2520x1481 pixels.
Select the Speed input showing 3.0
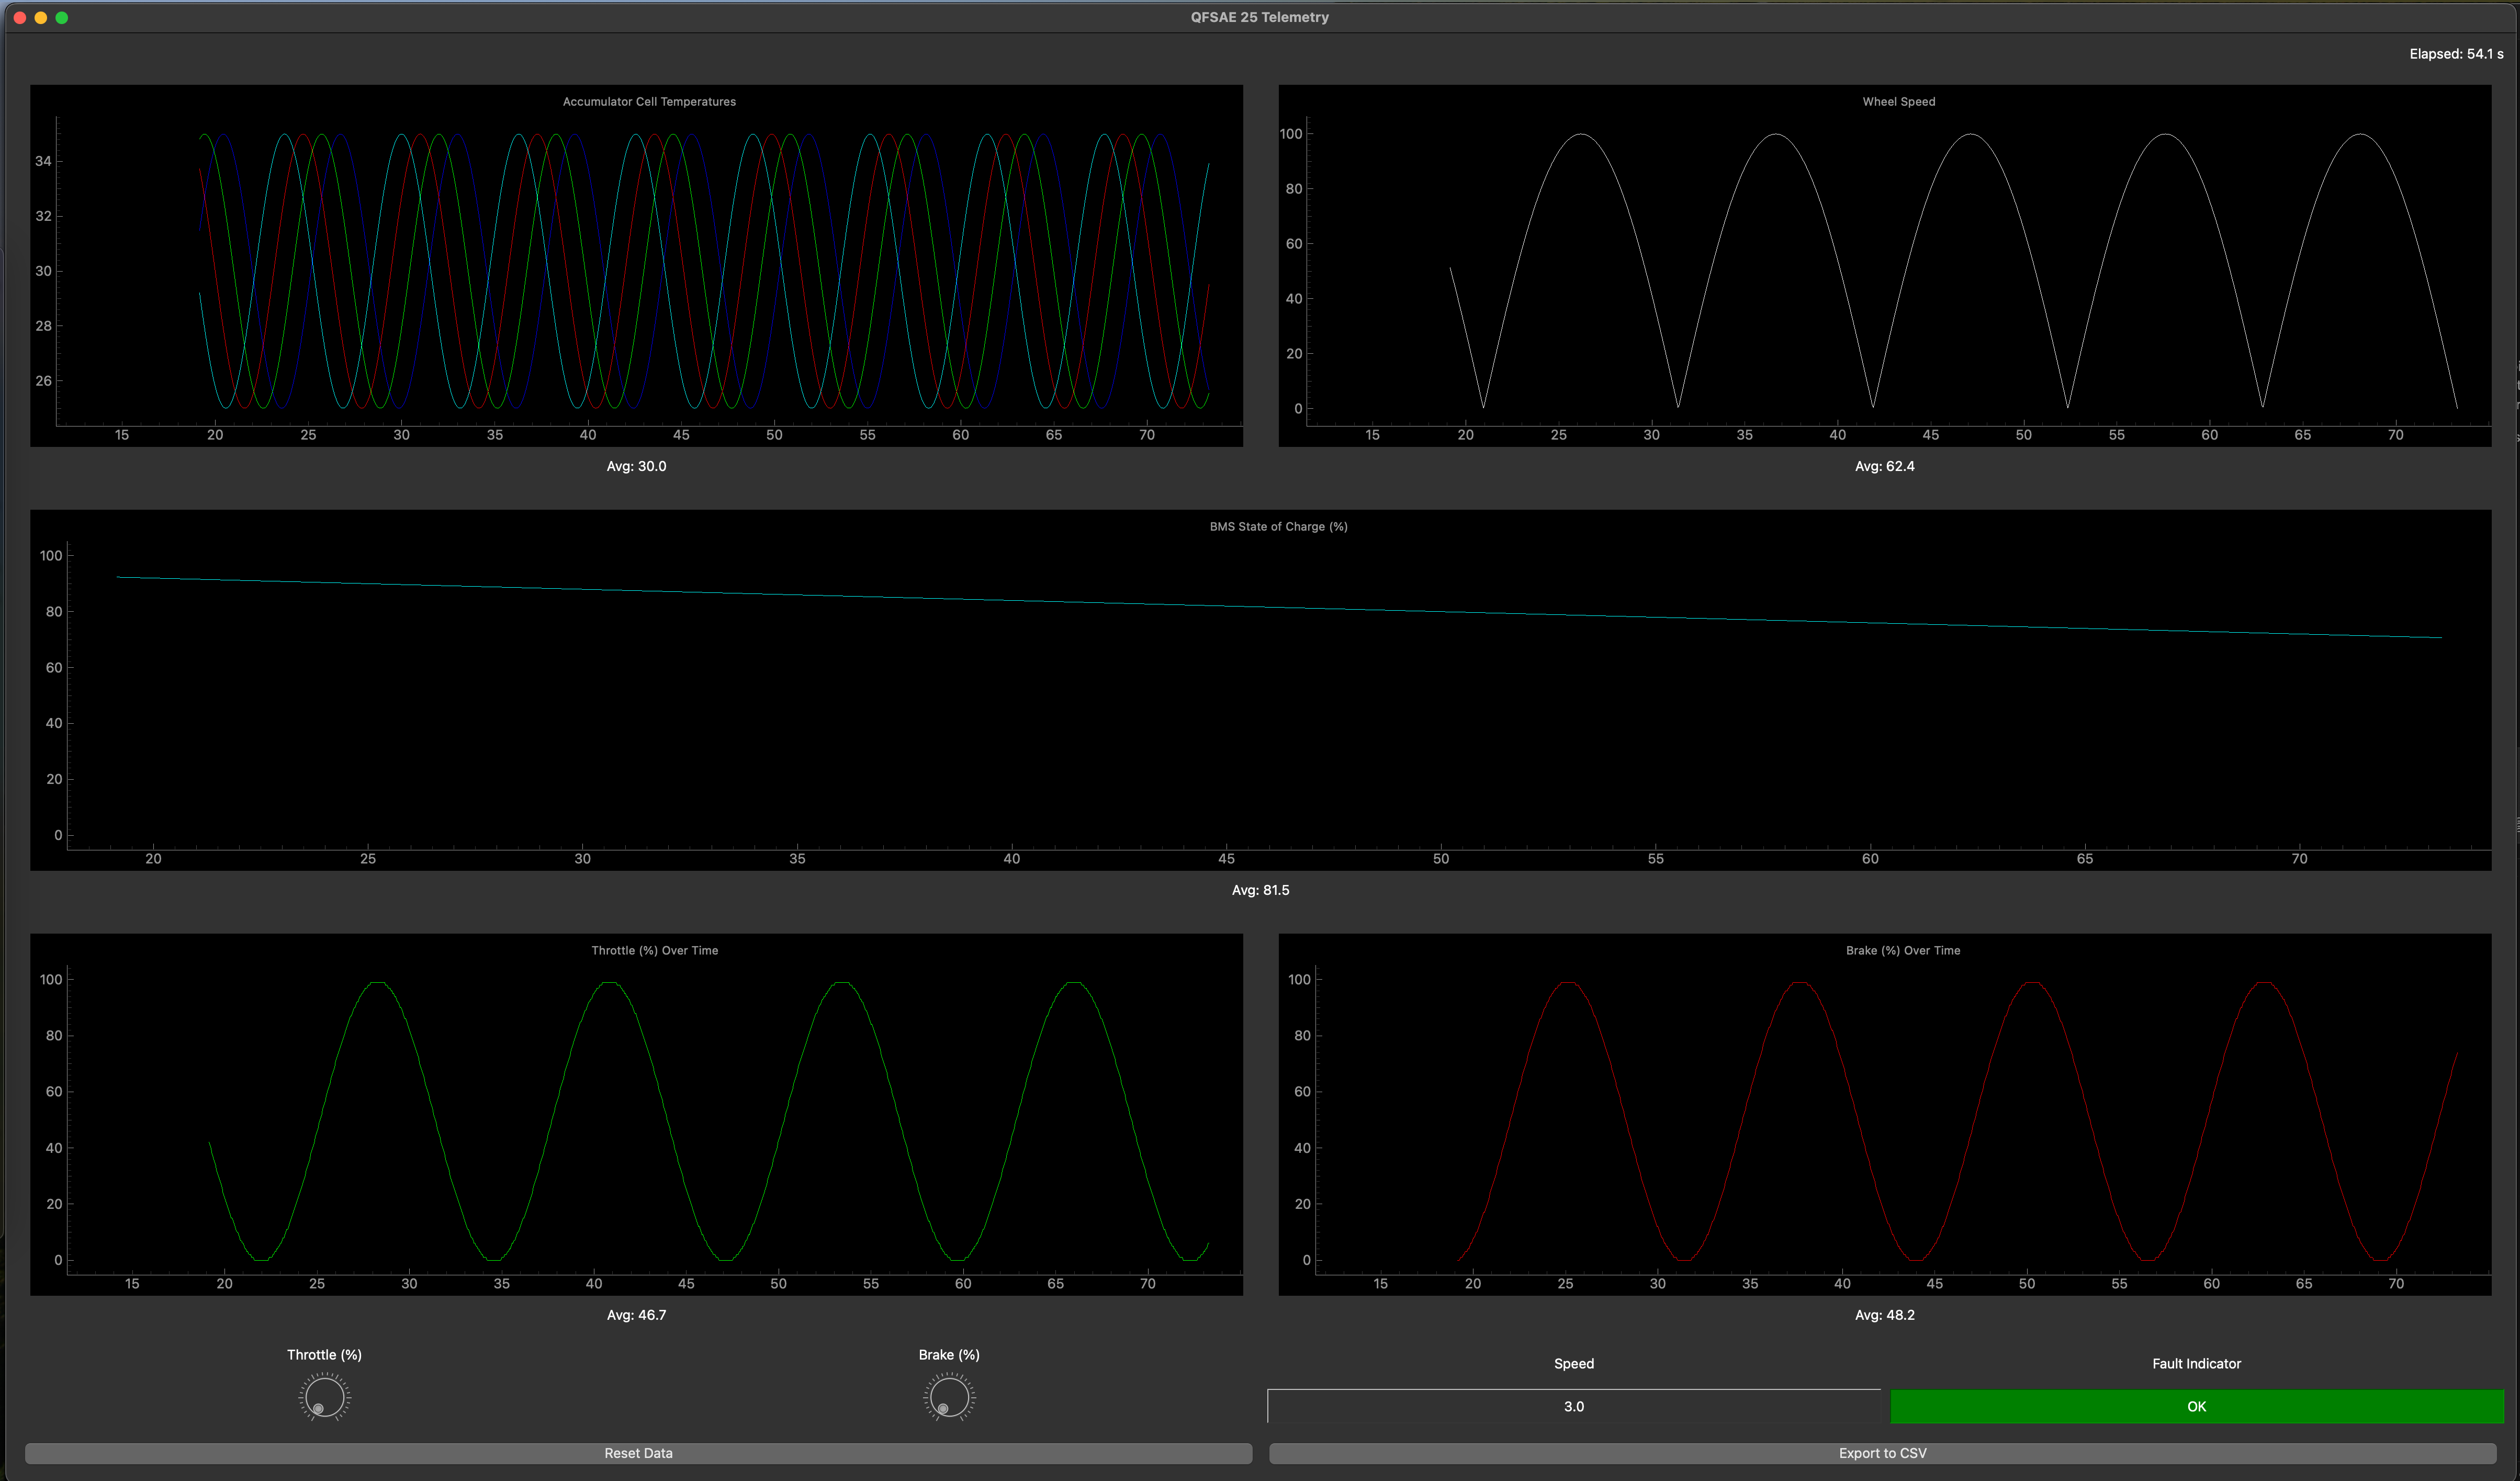(x=1573, y=1406)
